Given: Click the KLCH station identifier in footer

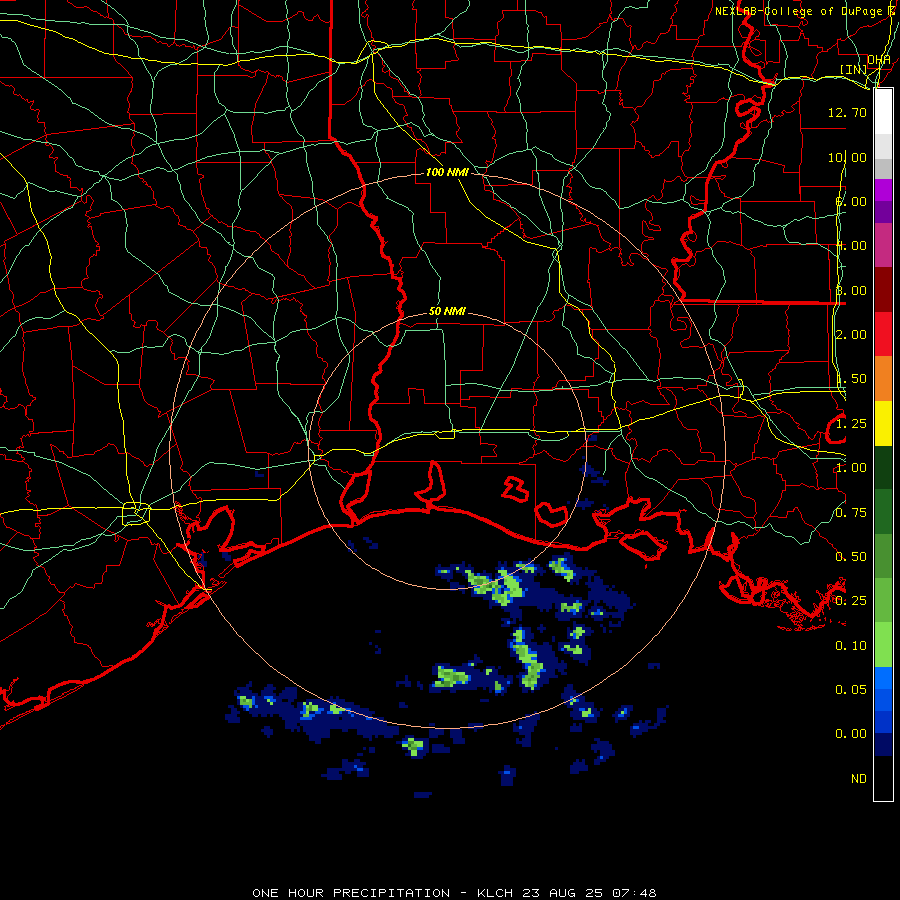Looking at the screenshot, I should coord(495,893).
